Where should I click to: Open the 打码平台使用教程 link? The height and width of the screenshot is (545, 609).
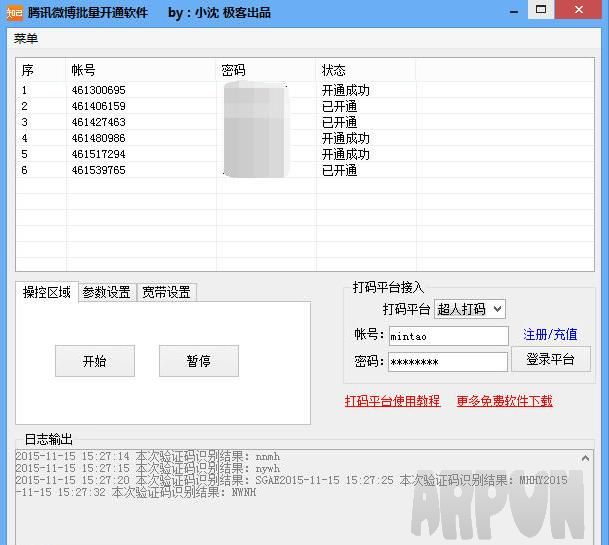click(392, 401)
